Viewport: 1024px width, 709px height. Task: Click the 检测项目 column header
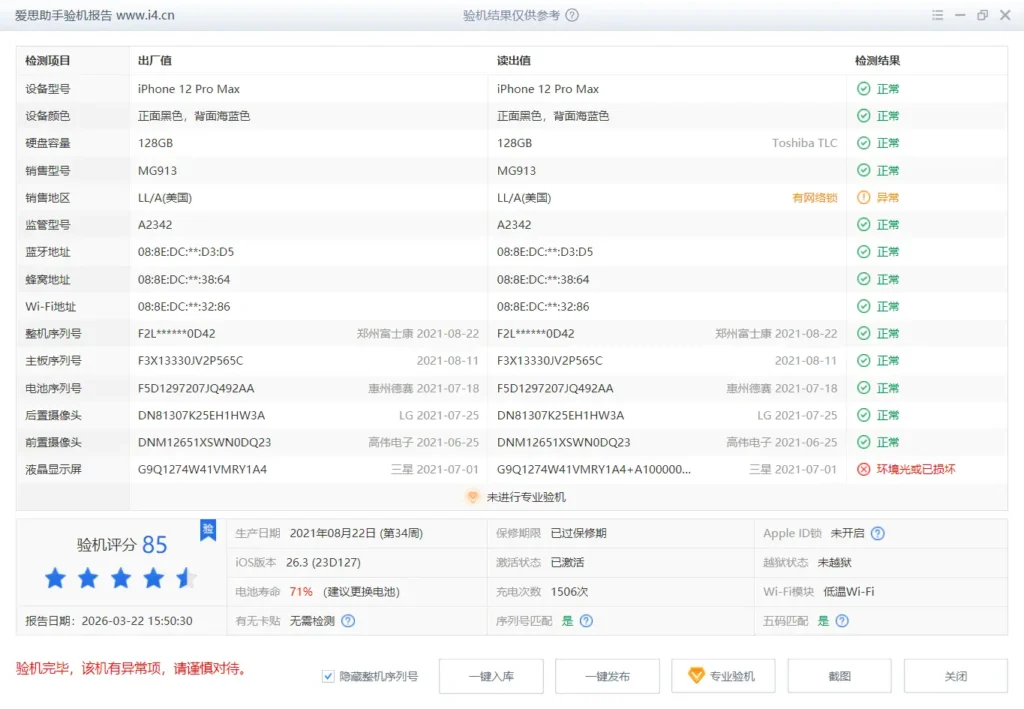pos(48,61)
